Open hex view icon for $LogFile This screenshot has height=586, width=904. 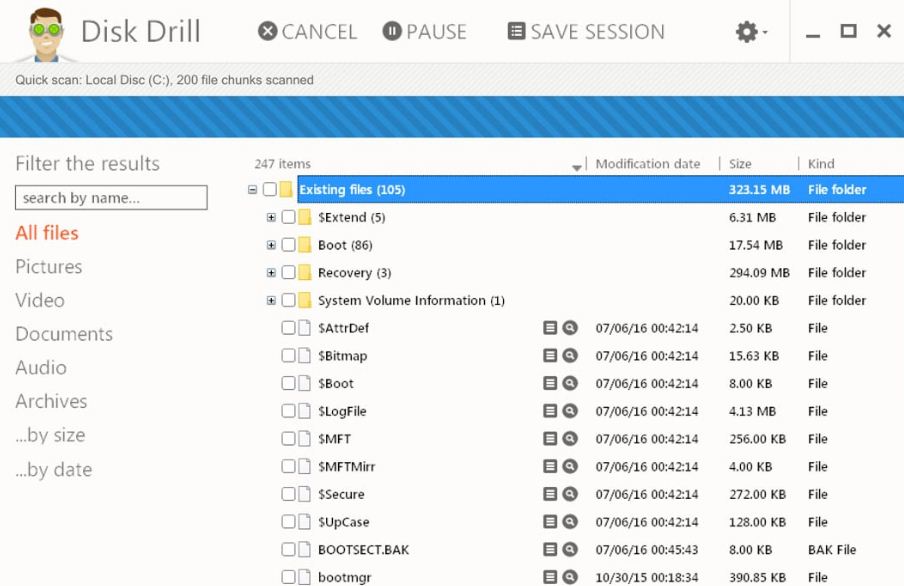coord(550,411)
